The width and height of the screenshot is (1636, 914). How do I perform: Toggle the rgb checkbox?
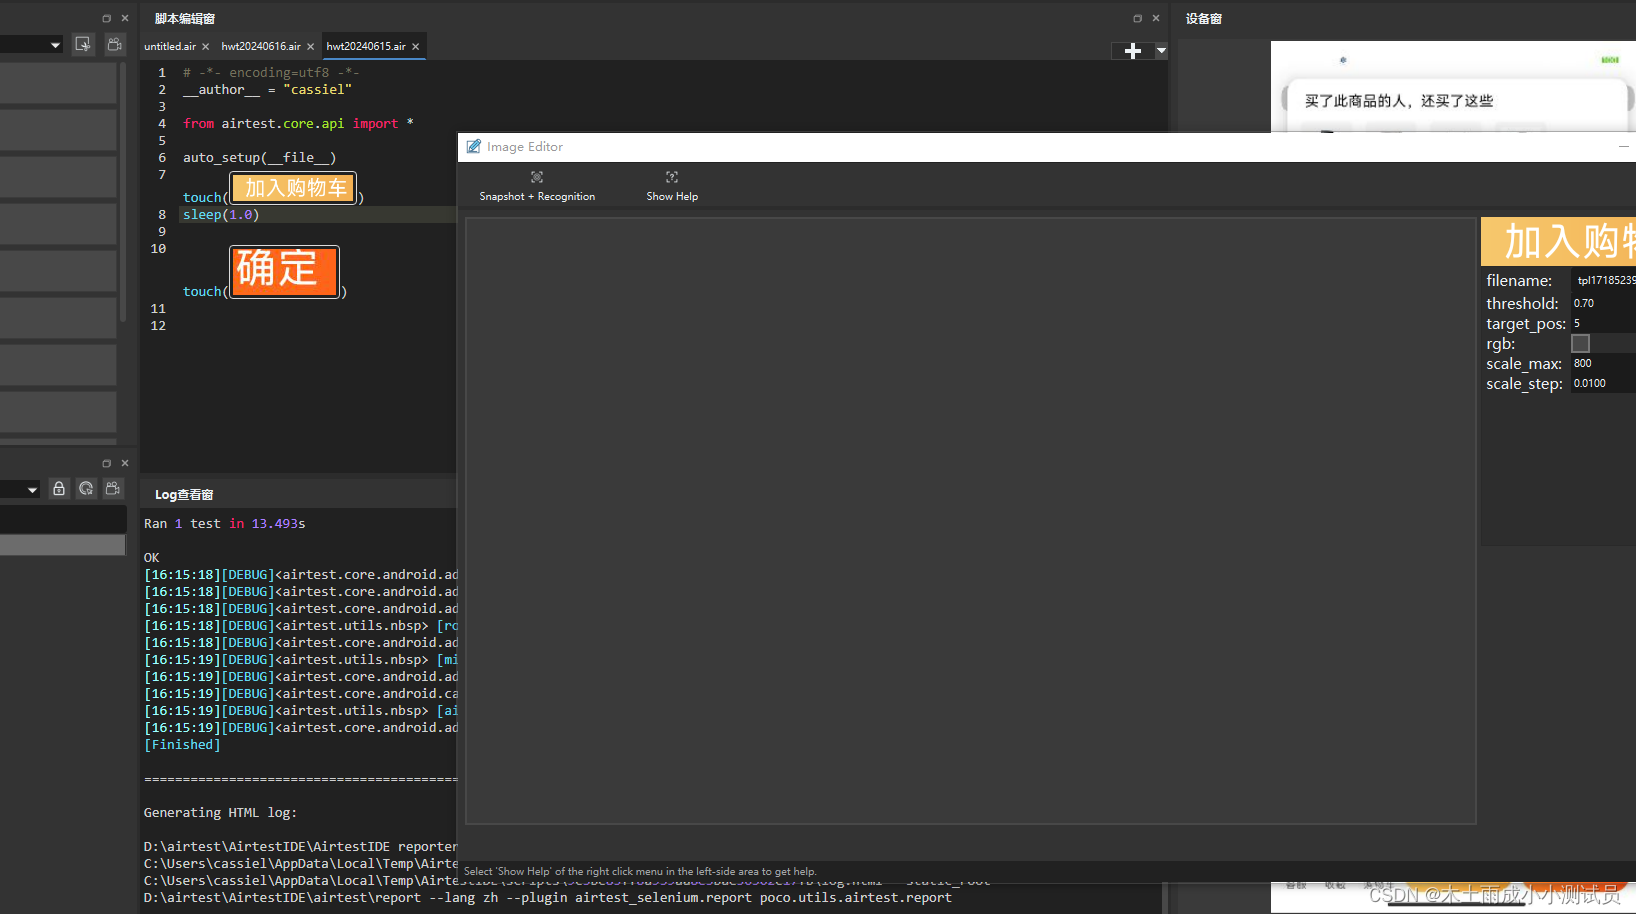(1580, 343)
